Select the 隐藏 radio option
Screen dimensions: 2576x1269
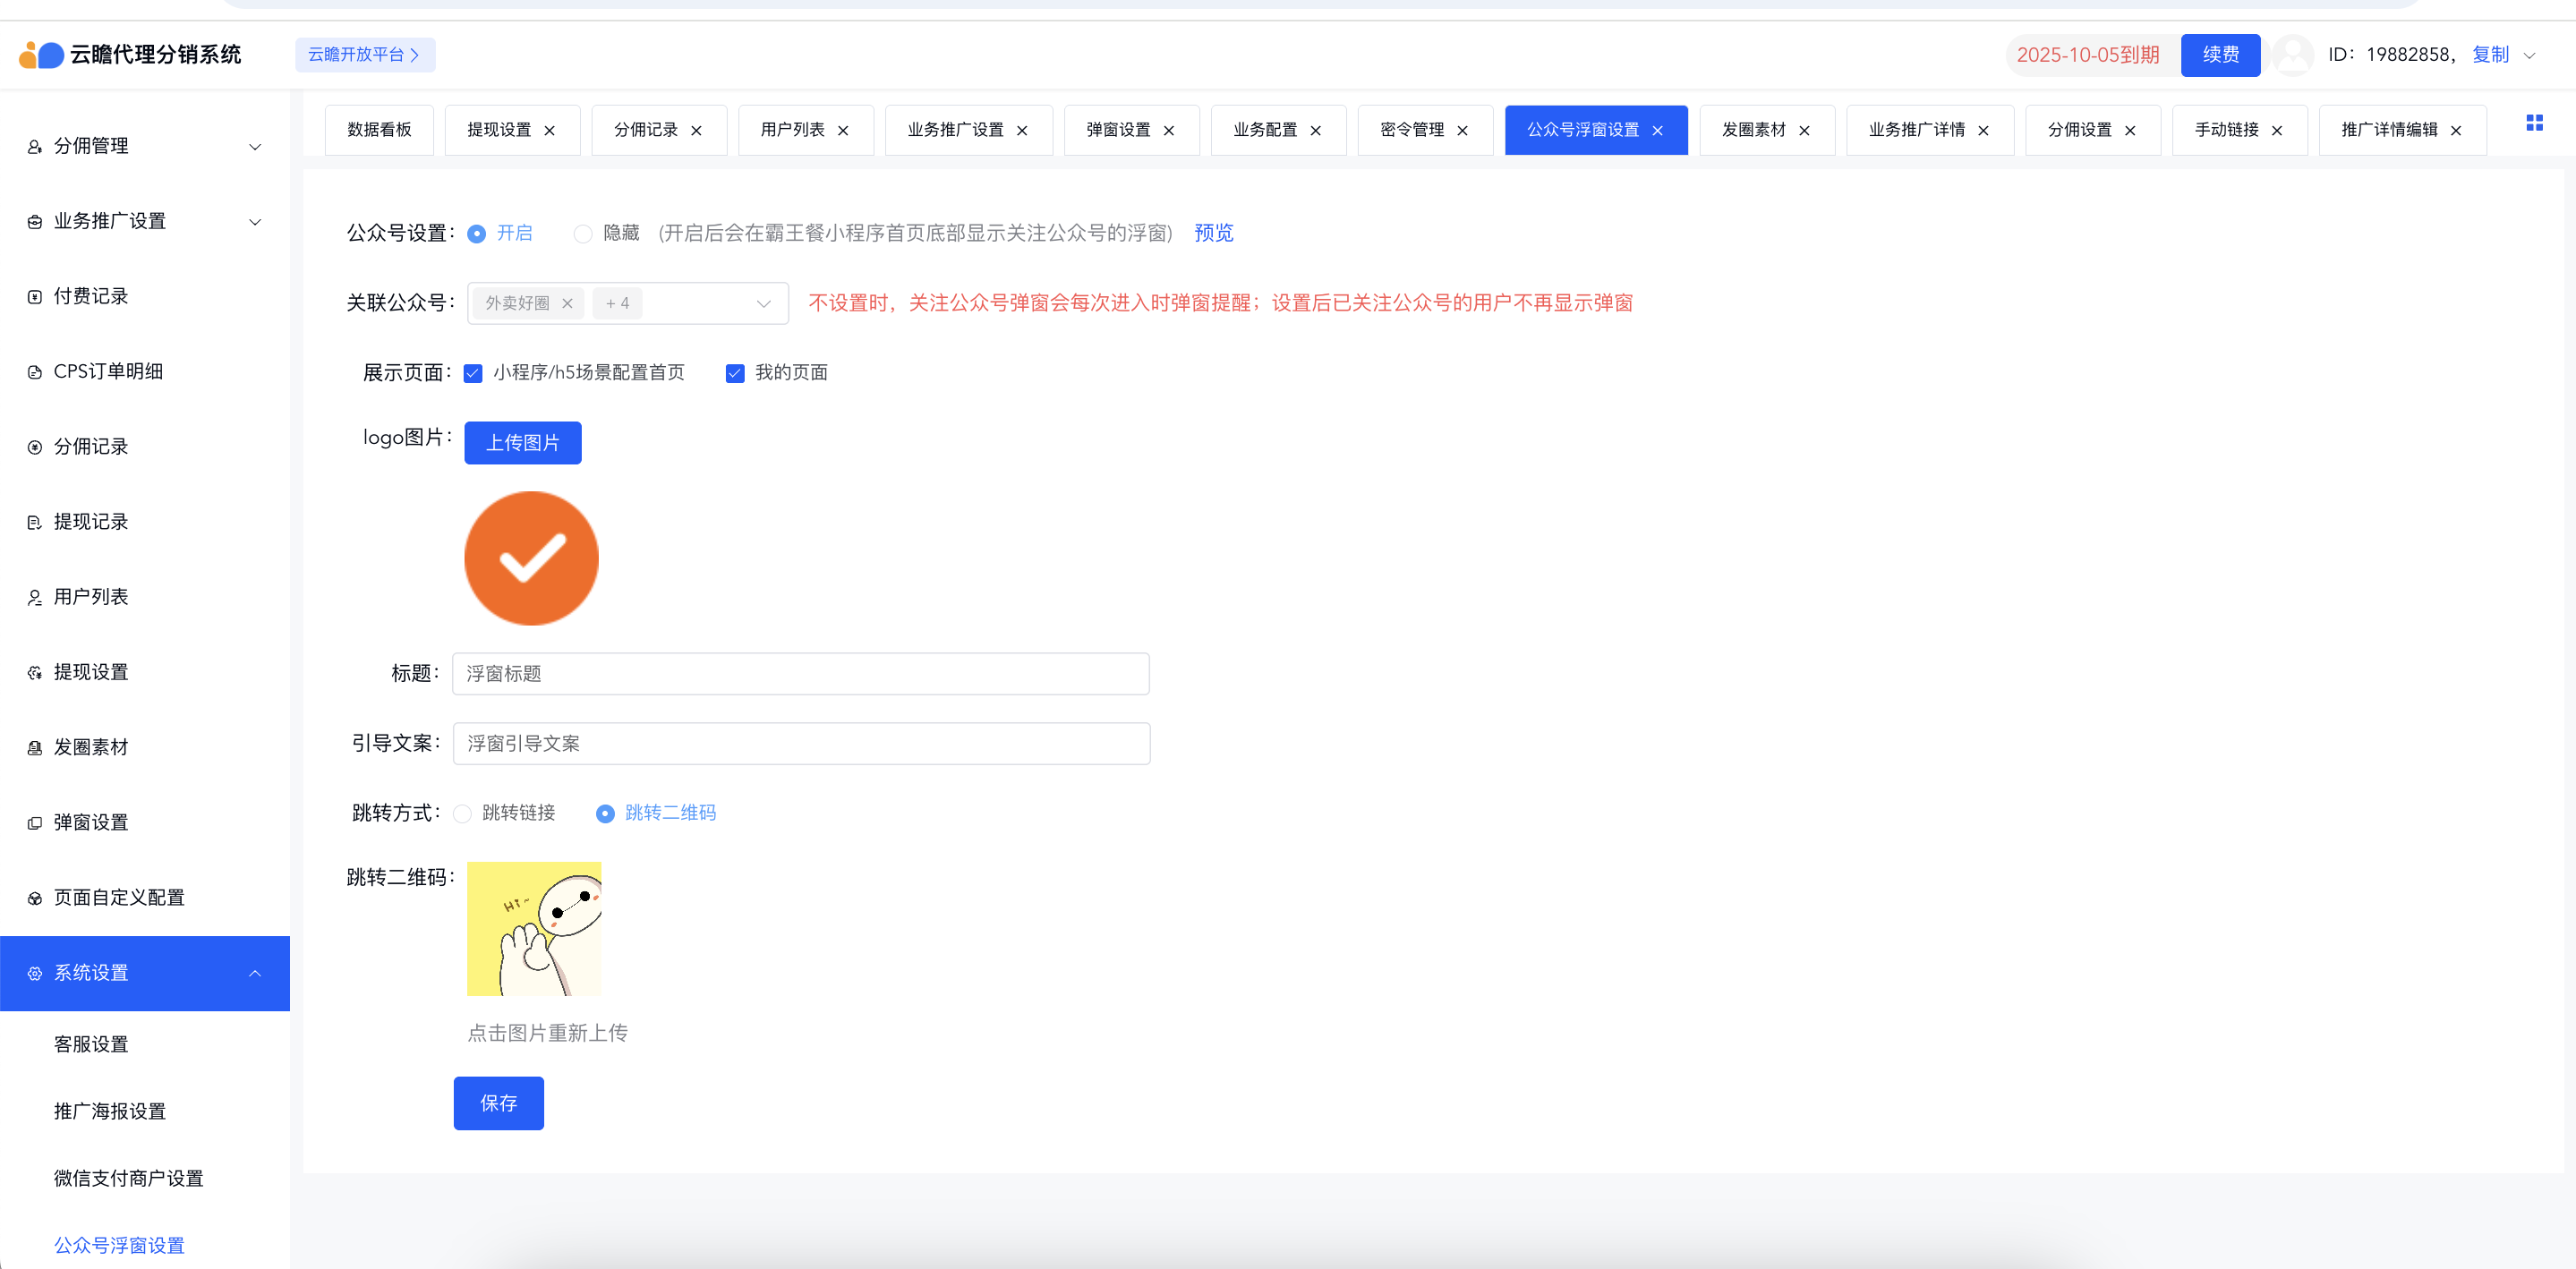tap(583, 234)
